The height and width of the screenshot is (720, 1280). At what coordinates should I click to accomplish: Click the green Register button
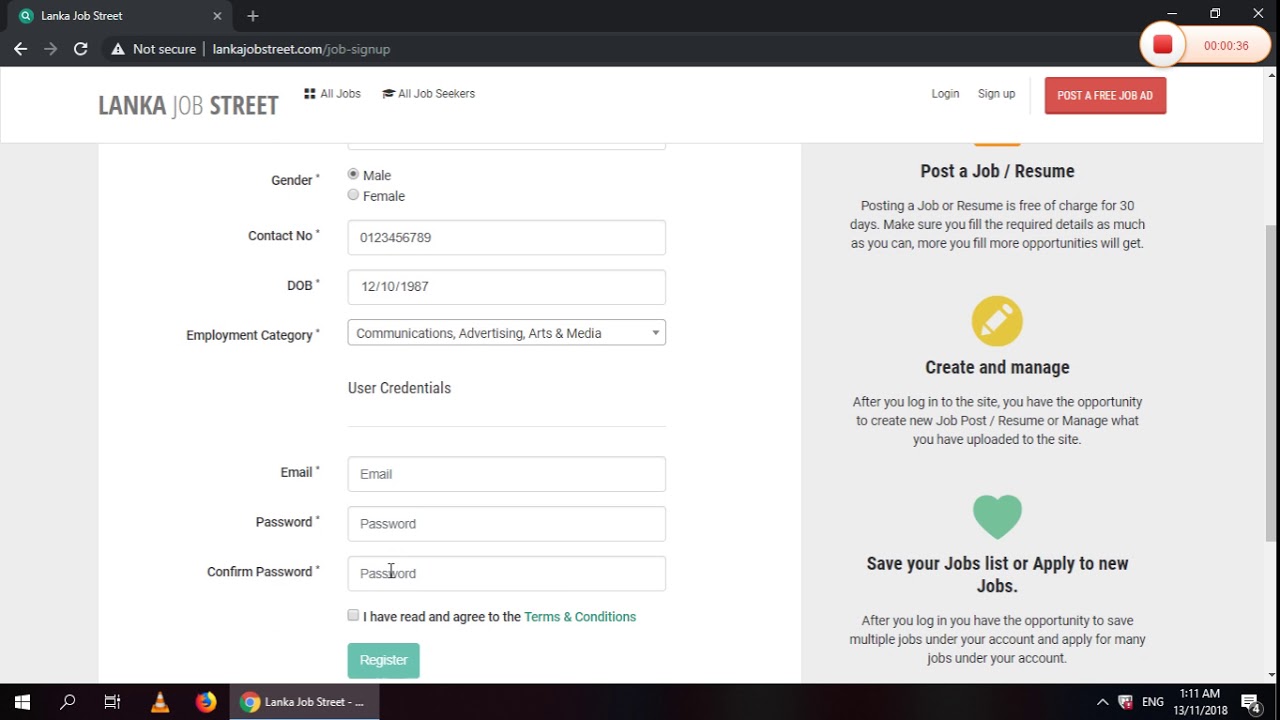pos(383,660)
